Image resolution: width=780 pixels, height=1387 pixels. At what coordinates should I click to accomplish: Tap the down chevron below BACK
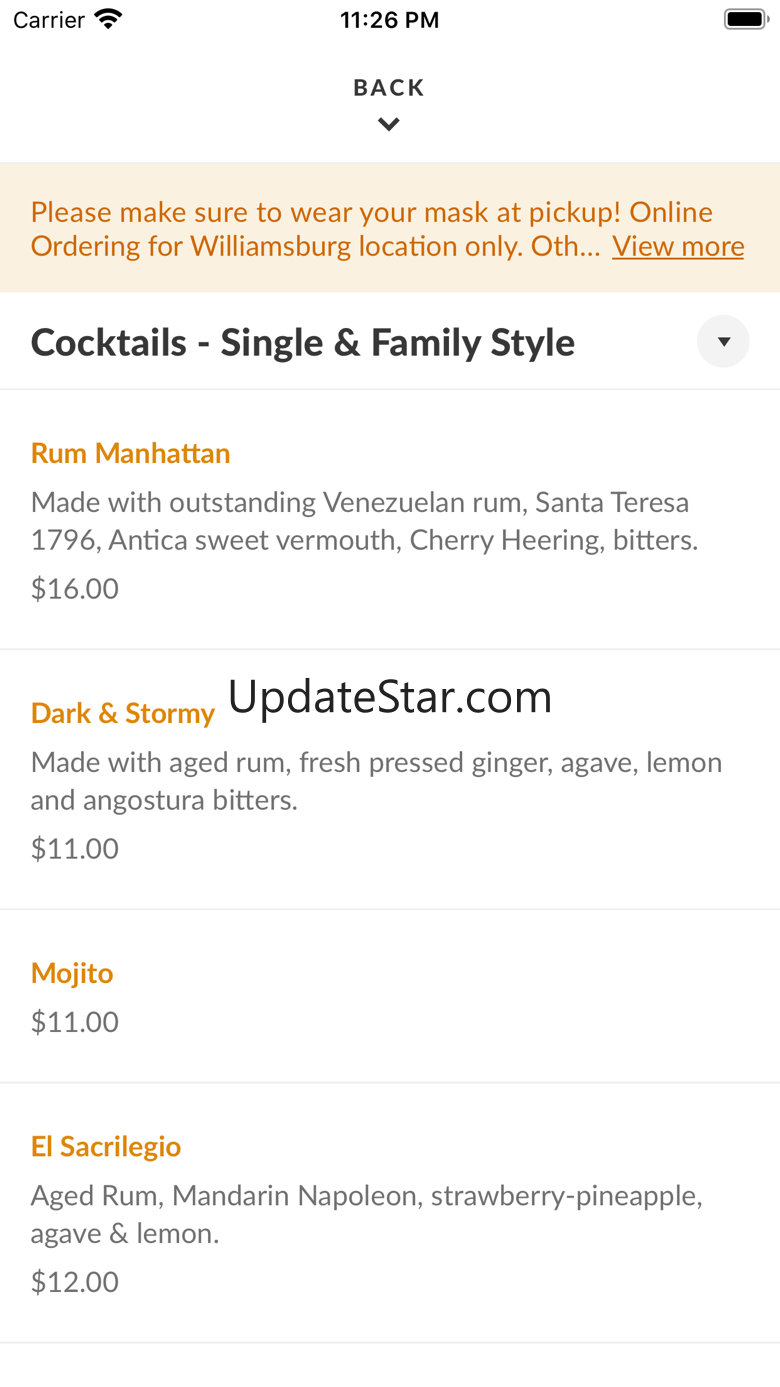point(389,125)
